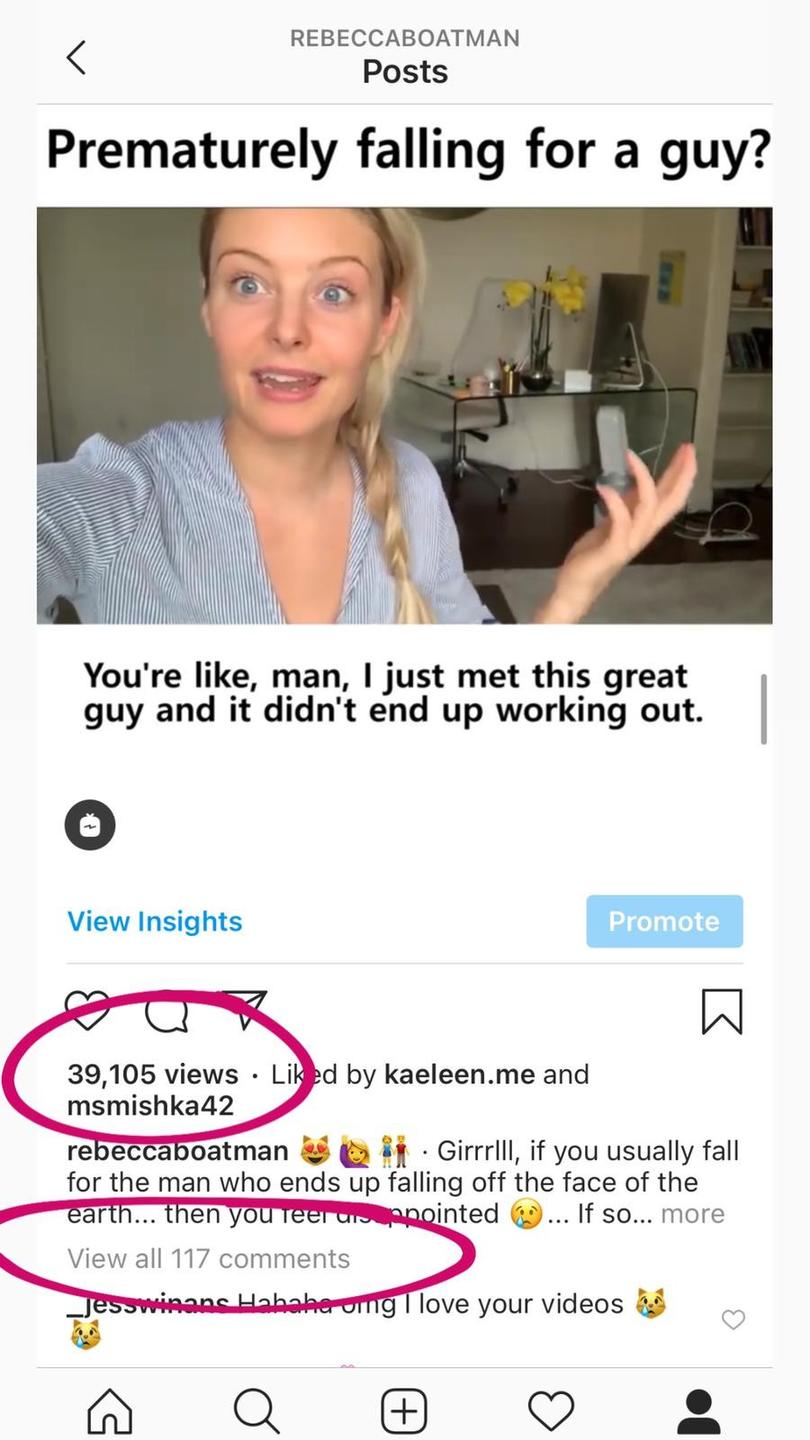Tap the IGTV badge icon under the video
The width and height of the screenshot is (810, 1440).
coord(90,826)
